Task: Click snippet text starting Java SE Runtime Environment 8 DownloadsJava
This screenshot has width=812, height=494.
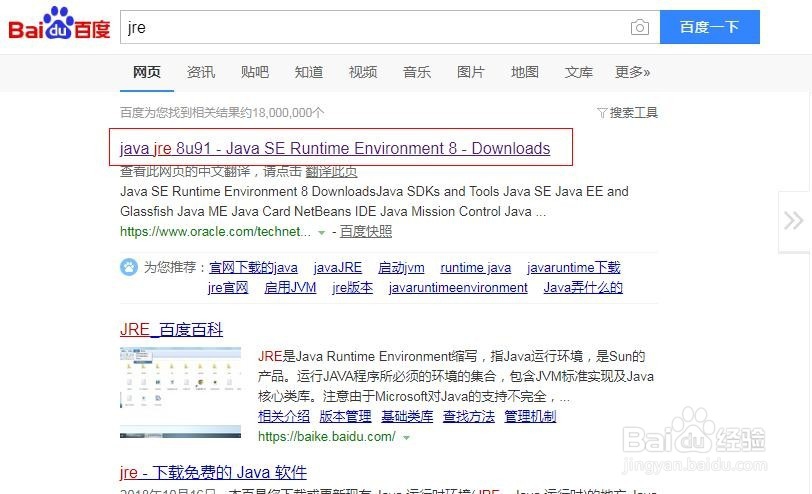Action: click(x=374, y=201)
